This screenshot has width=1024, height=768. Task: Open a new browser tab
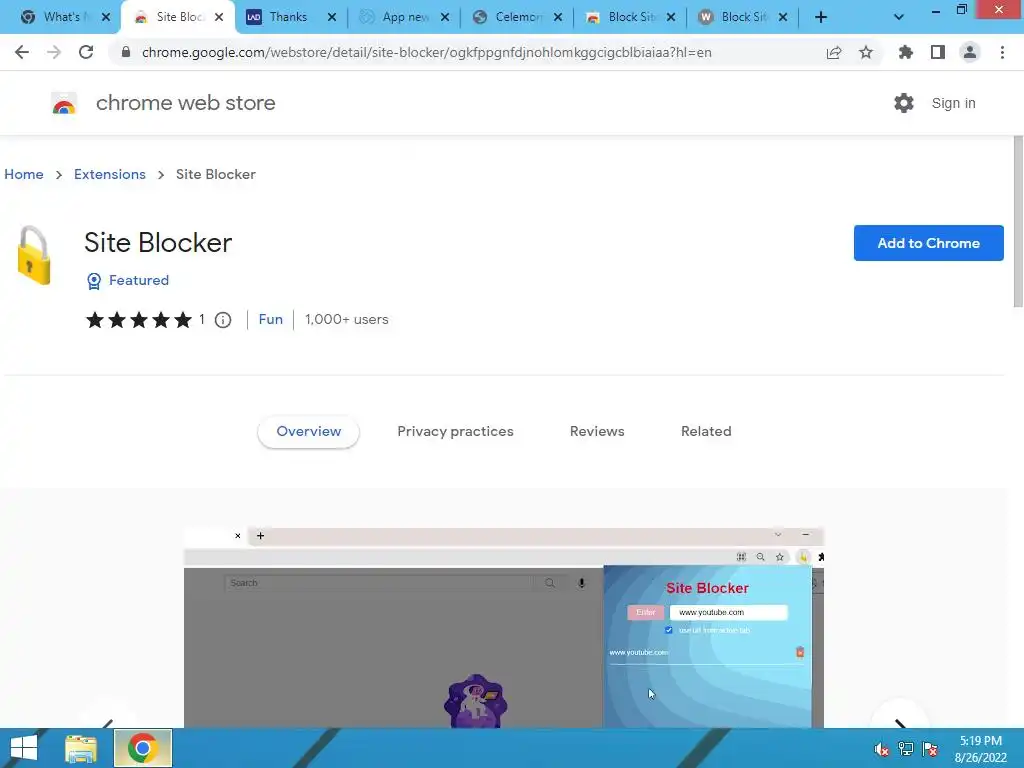click(x=821, y=18)
